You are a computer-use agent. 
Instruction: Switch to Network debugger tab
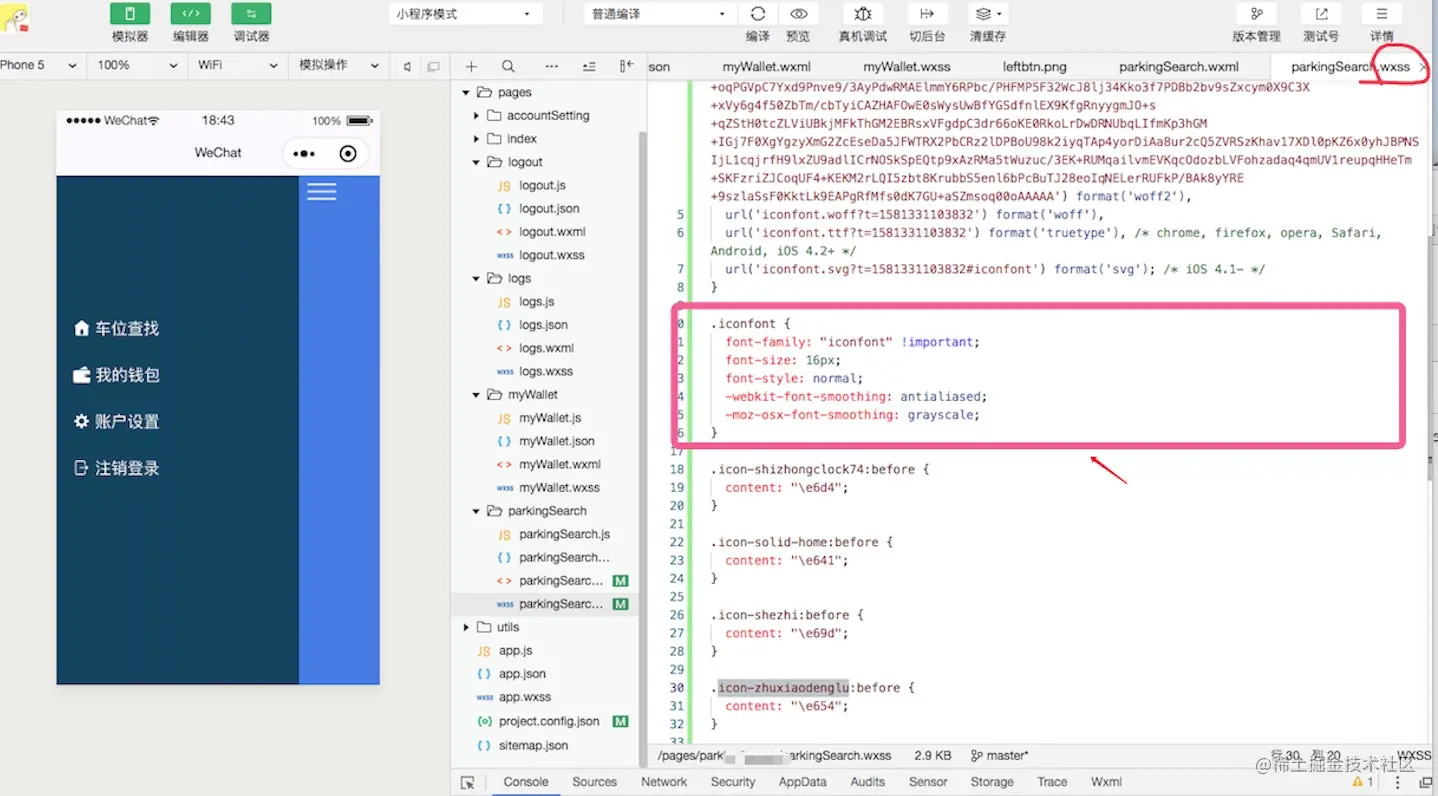pyautogui.click(x=664, y=782)
